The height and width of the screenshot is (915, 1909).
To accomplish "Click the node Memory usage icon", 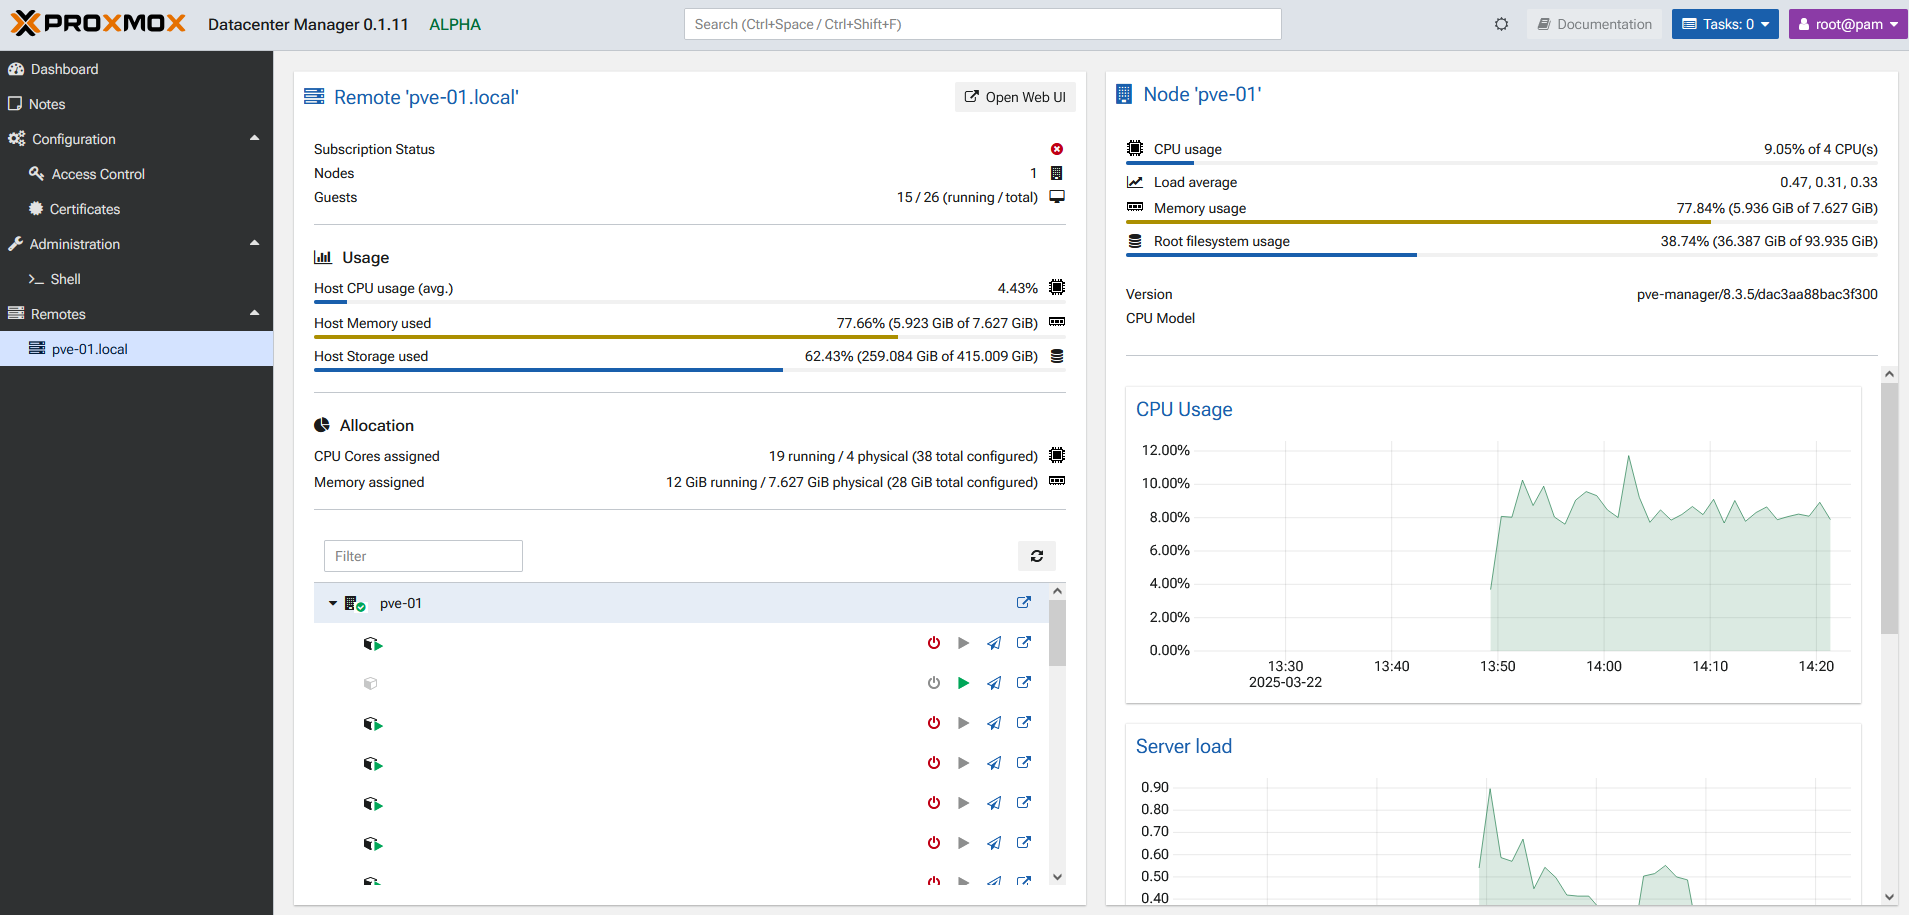I will click(x=1135, y=207).
